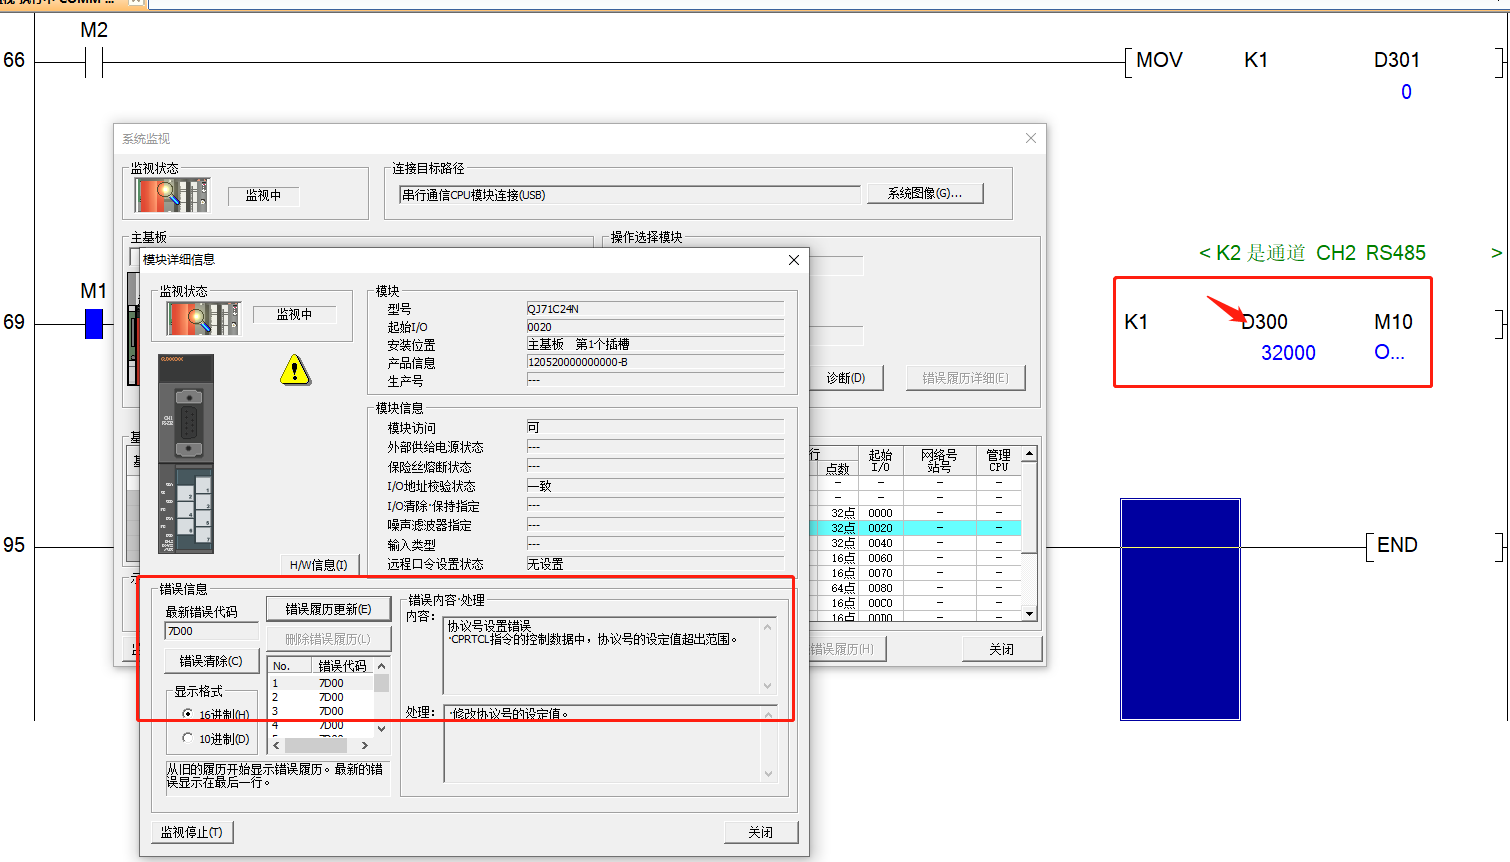
Task: Click the yellow warning triangle icon
Action: 295,371
